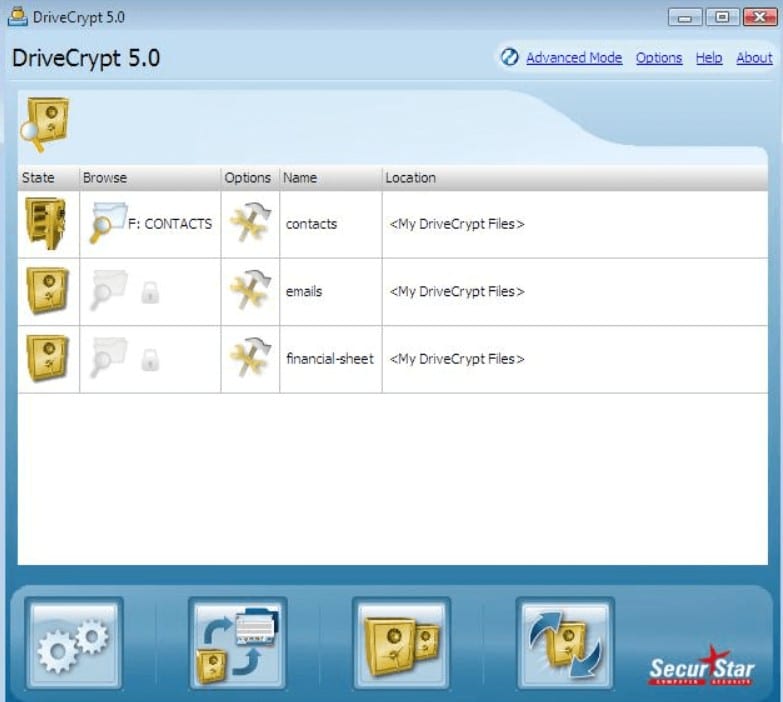Click the financial-sheet row location text

[x=457, y=358]
